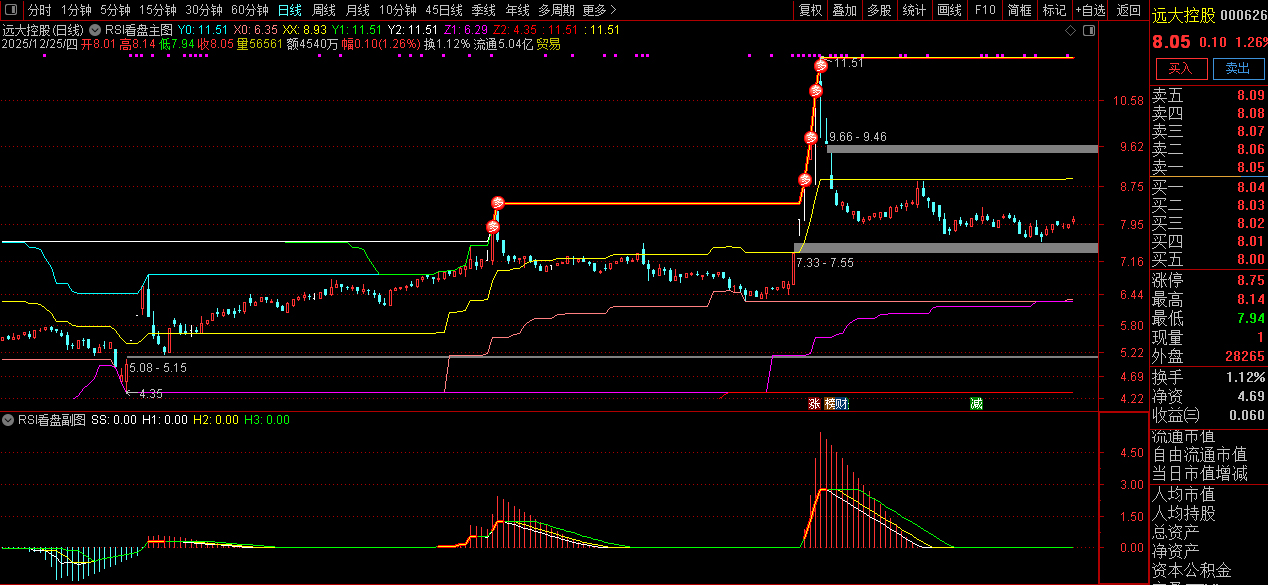Expand the main indicator dropdown arrow

[93, 30]
